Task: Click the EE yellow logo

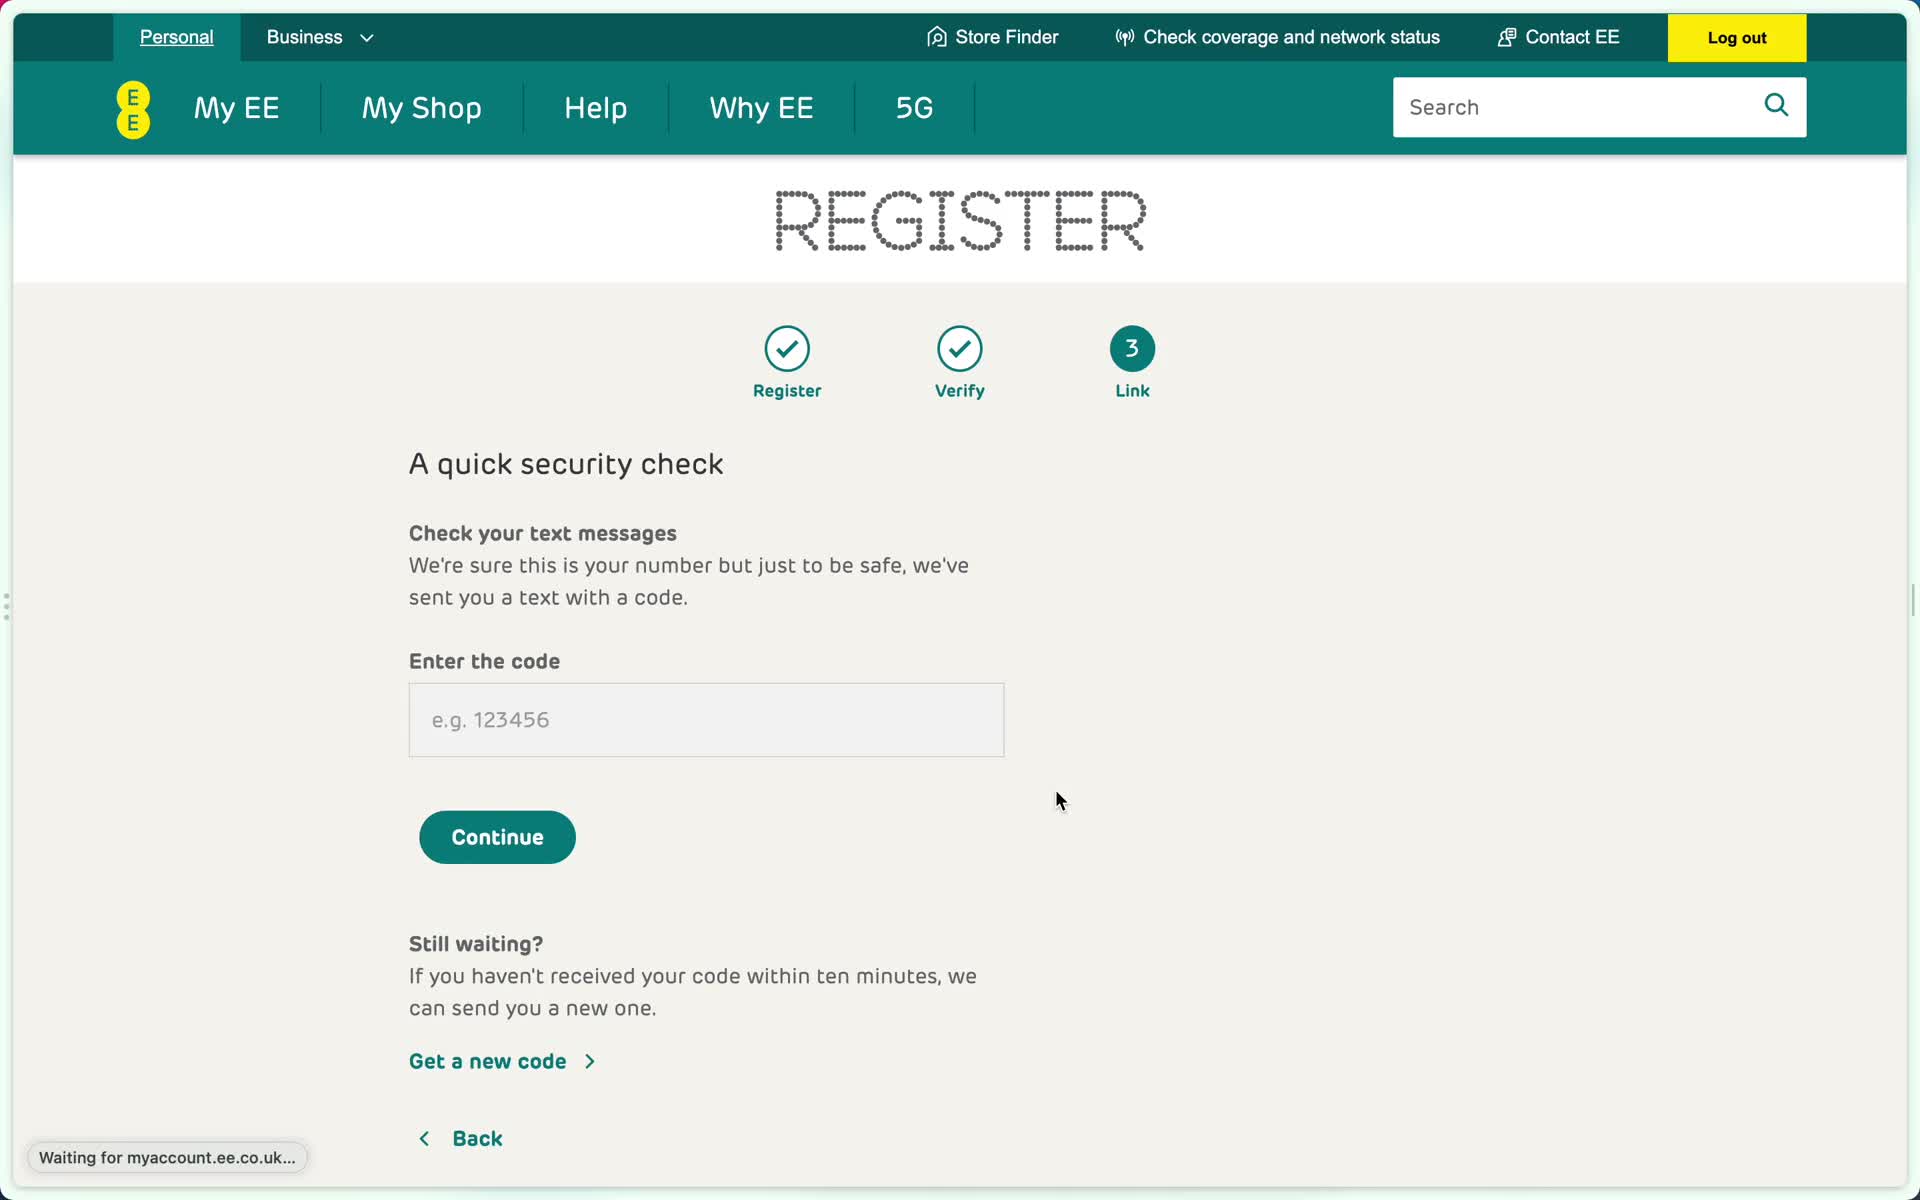Action: (x=133, y=109)
